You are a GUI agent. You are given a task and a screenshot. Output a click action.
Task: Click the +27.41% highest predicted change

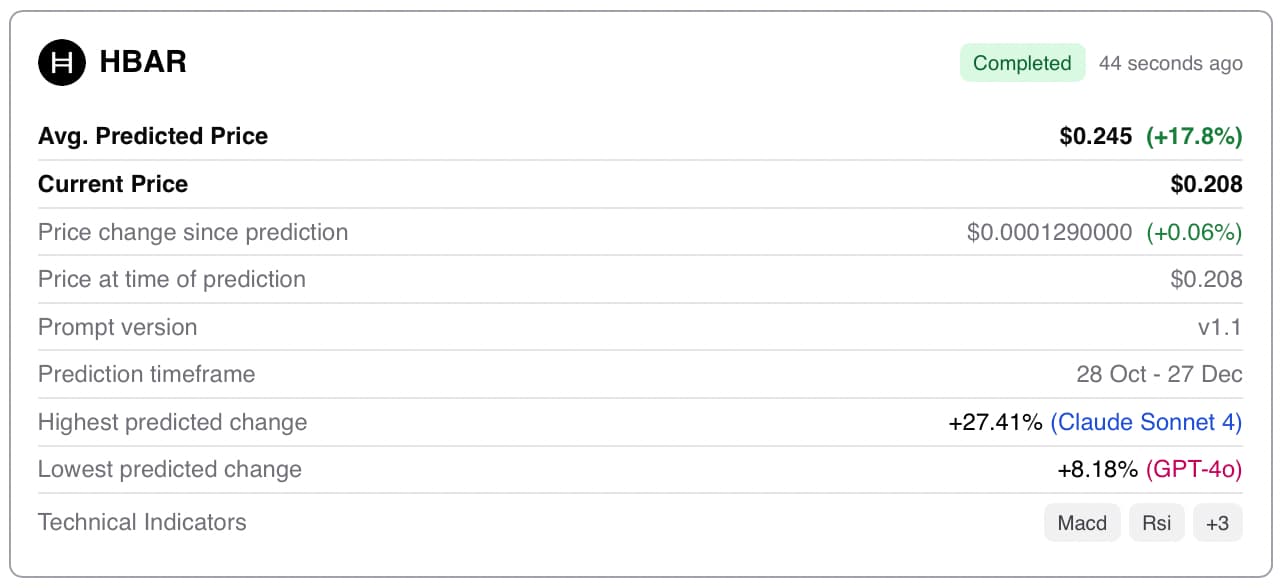(995, 422)
